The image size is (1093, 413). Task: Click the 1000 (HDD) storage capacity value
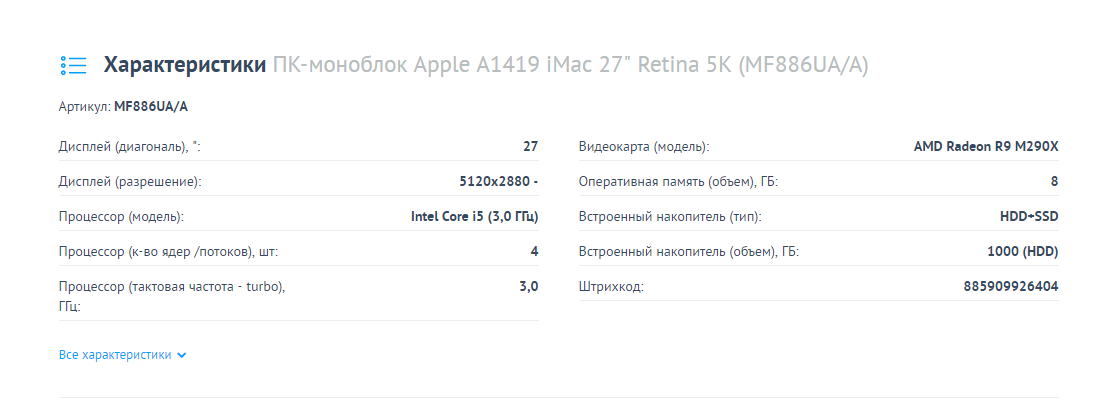point(1023,252)
